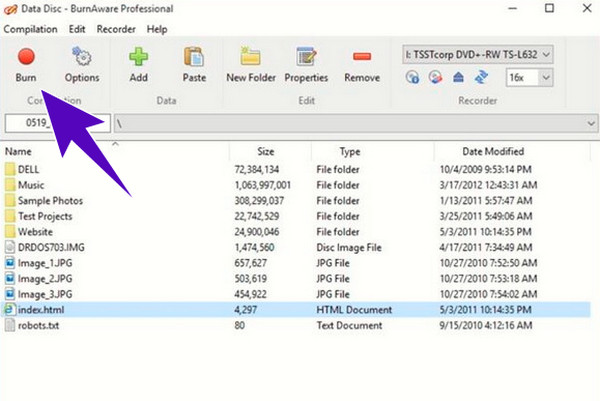Maximize the BurnAware Professional window

point(549,8)
